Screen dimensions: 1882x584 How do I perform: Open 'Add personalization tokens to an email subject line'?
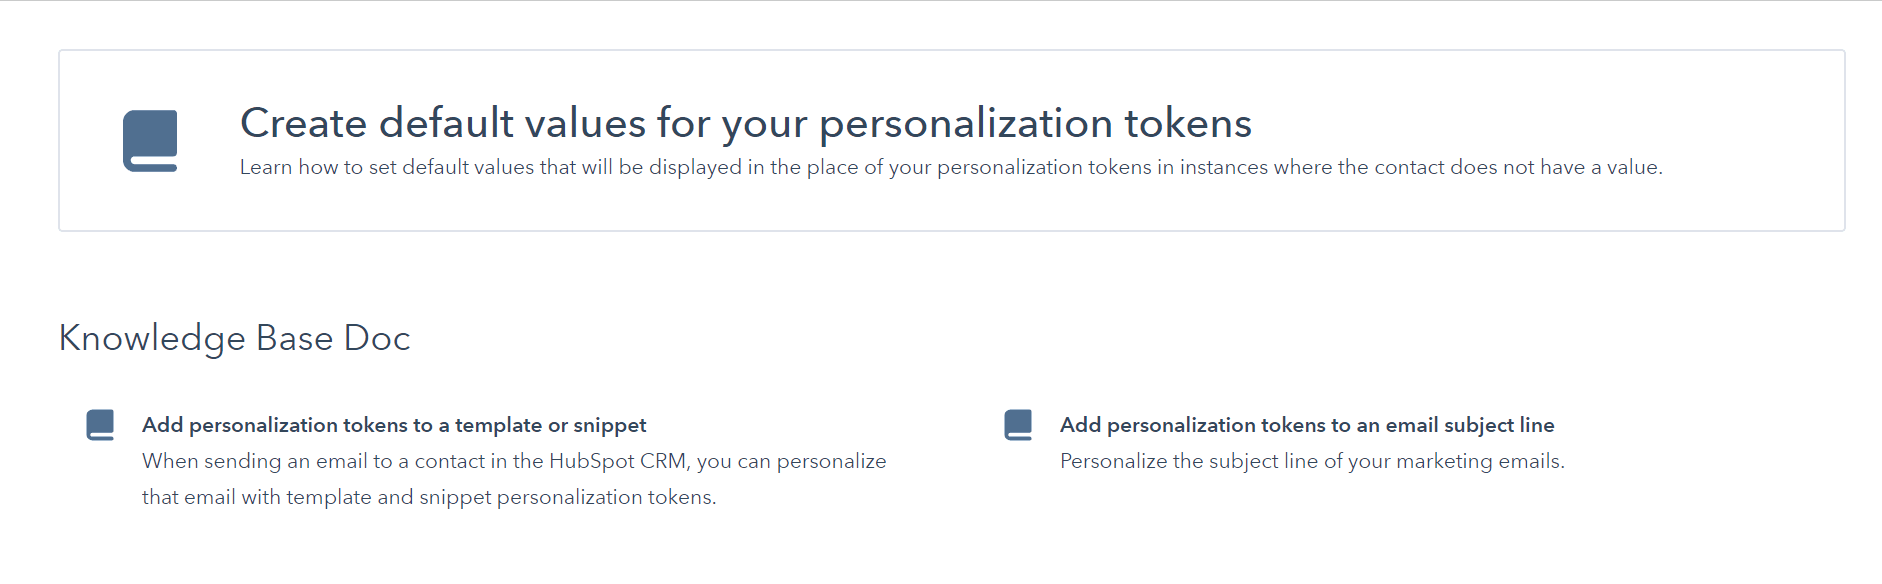(1307, 425)
